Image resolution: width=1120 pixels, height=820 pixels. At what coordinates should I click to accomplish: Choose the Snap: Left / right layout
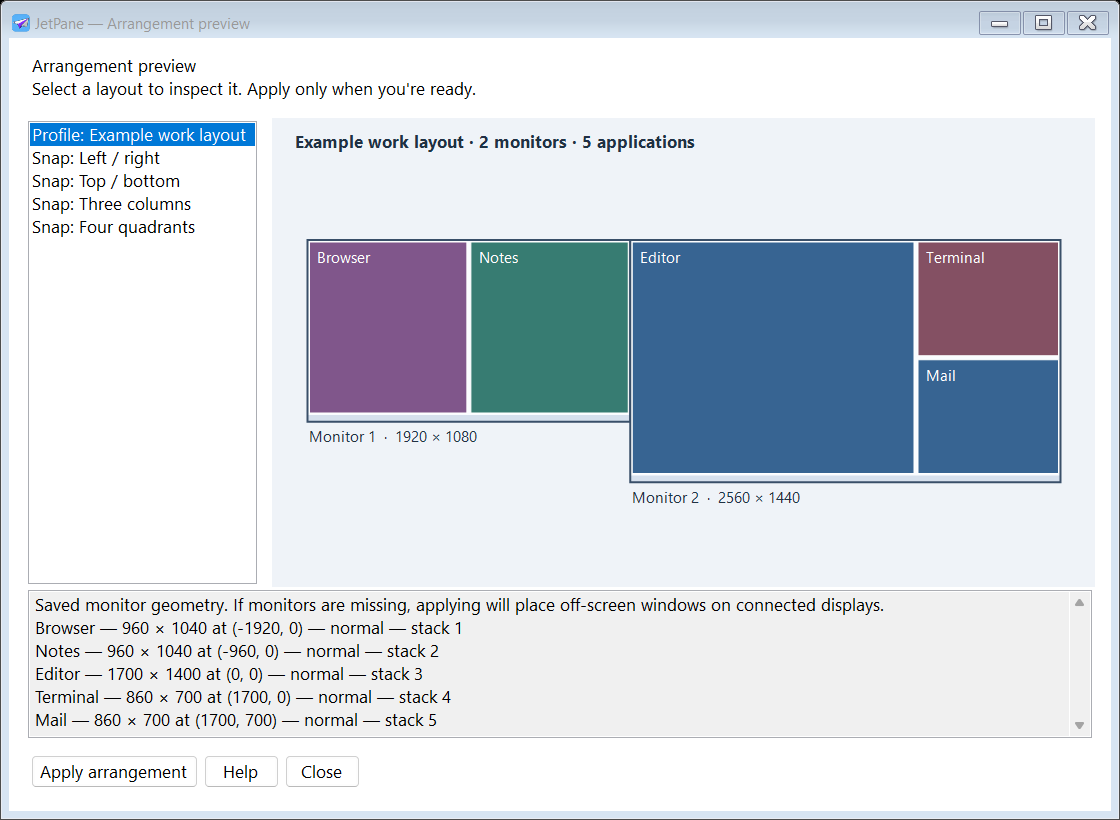(x=142, y=158)
